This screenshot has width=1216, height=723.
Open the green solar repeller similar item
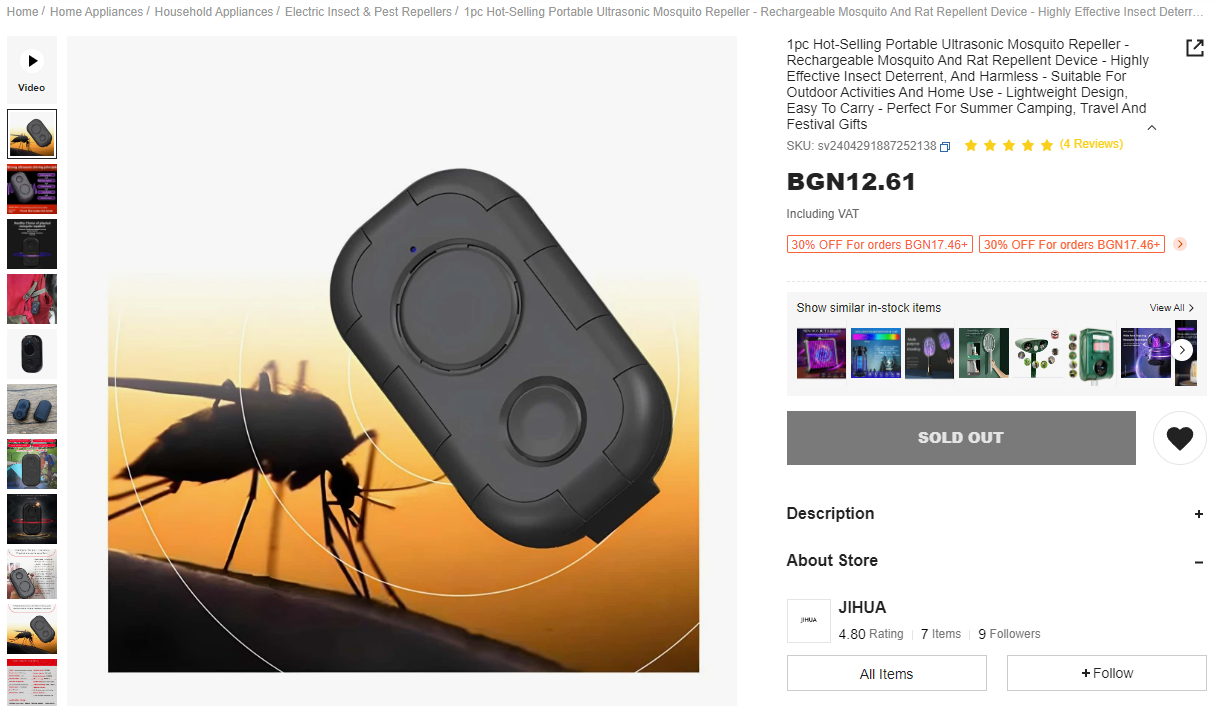pyautogui.click(x=1093, y=353)
